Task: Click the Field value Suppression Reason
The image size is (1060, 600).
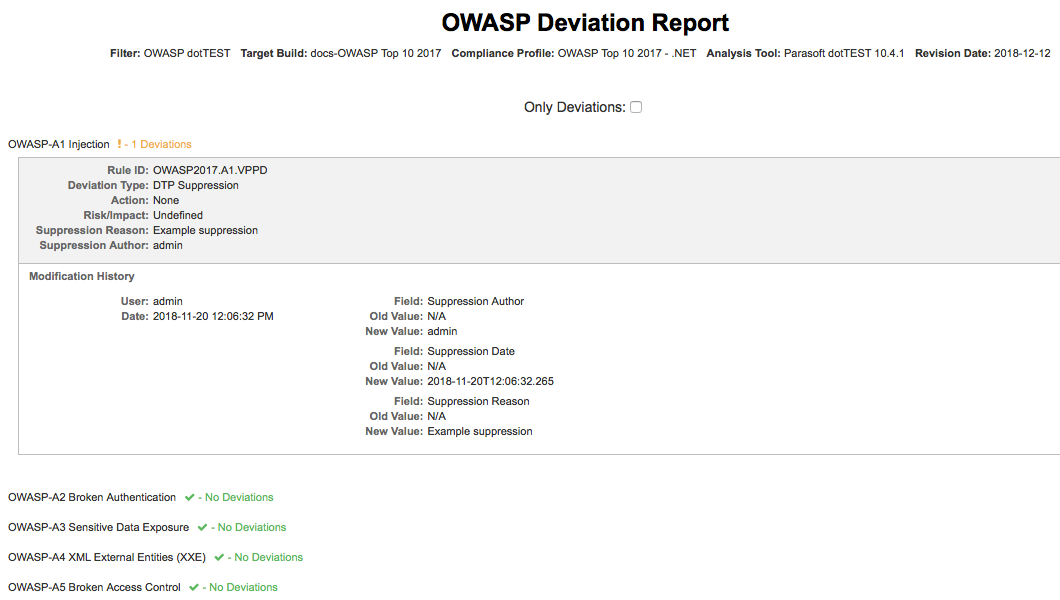Action: (x=478, y=401)
